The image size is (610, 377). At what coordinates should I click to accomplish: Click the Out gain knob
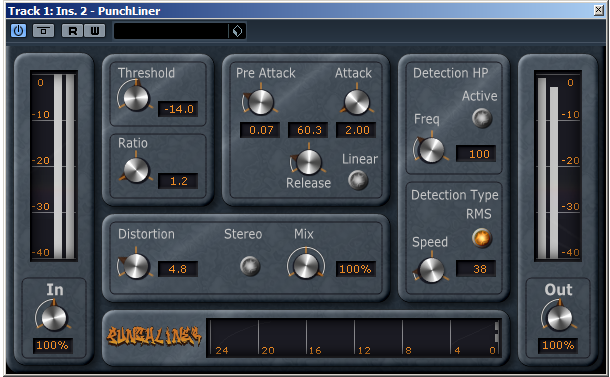click(x=559, y=317)
